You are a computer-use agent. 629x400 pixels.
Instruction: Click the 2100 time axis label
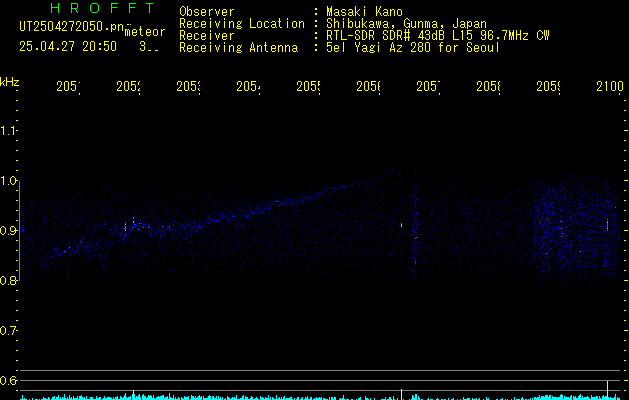609,86
